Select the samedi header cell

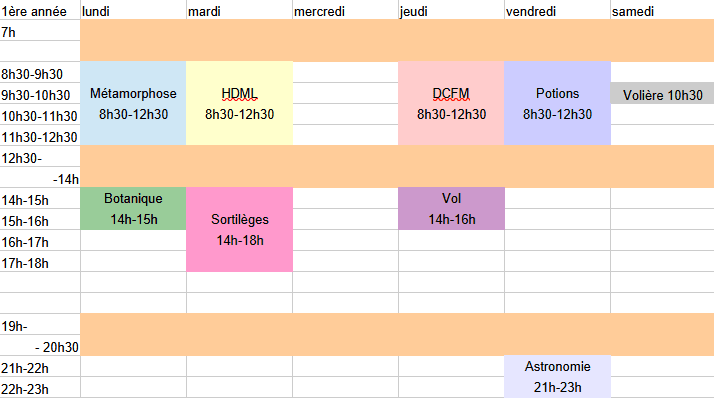pos(663,10)
